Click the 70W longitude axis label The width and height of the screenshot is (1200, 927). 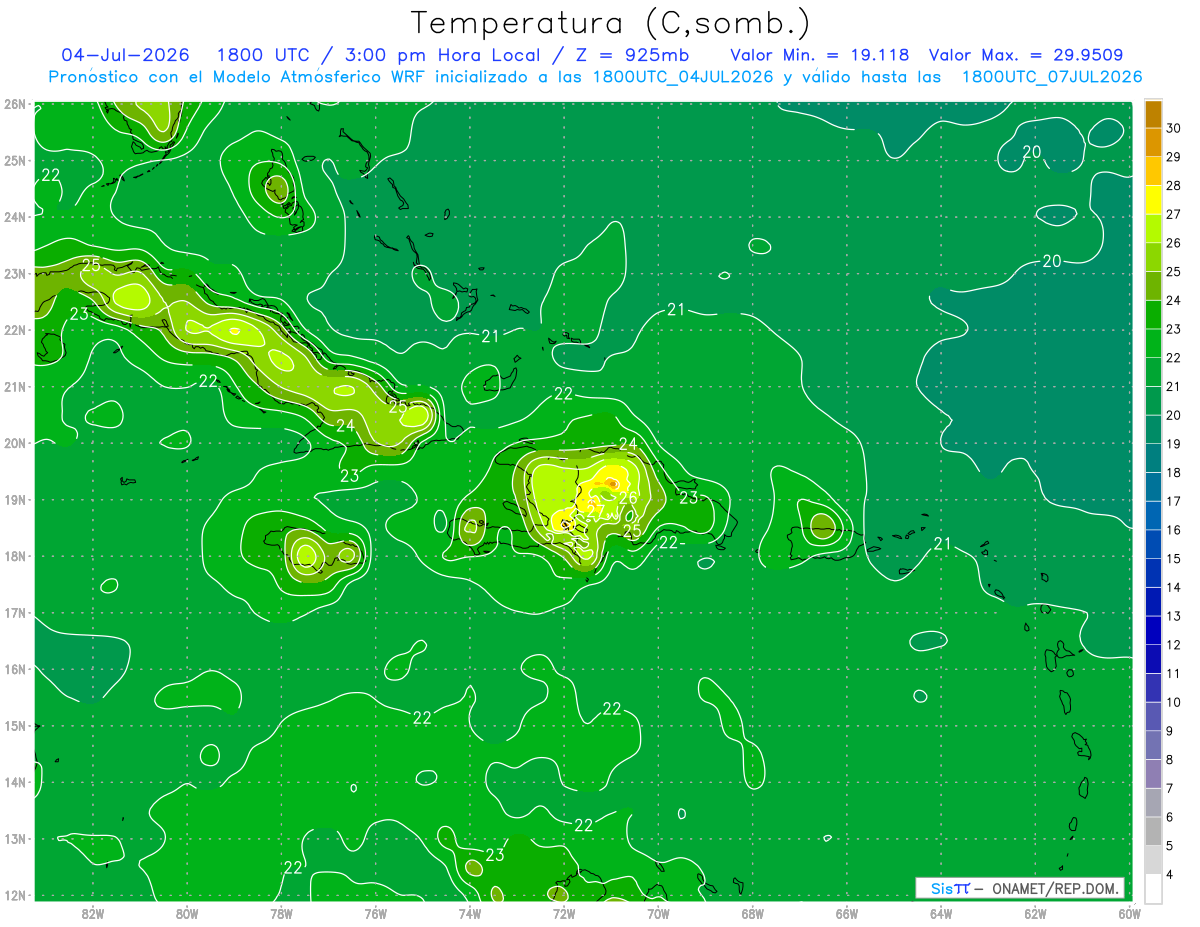click(658, 913)
